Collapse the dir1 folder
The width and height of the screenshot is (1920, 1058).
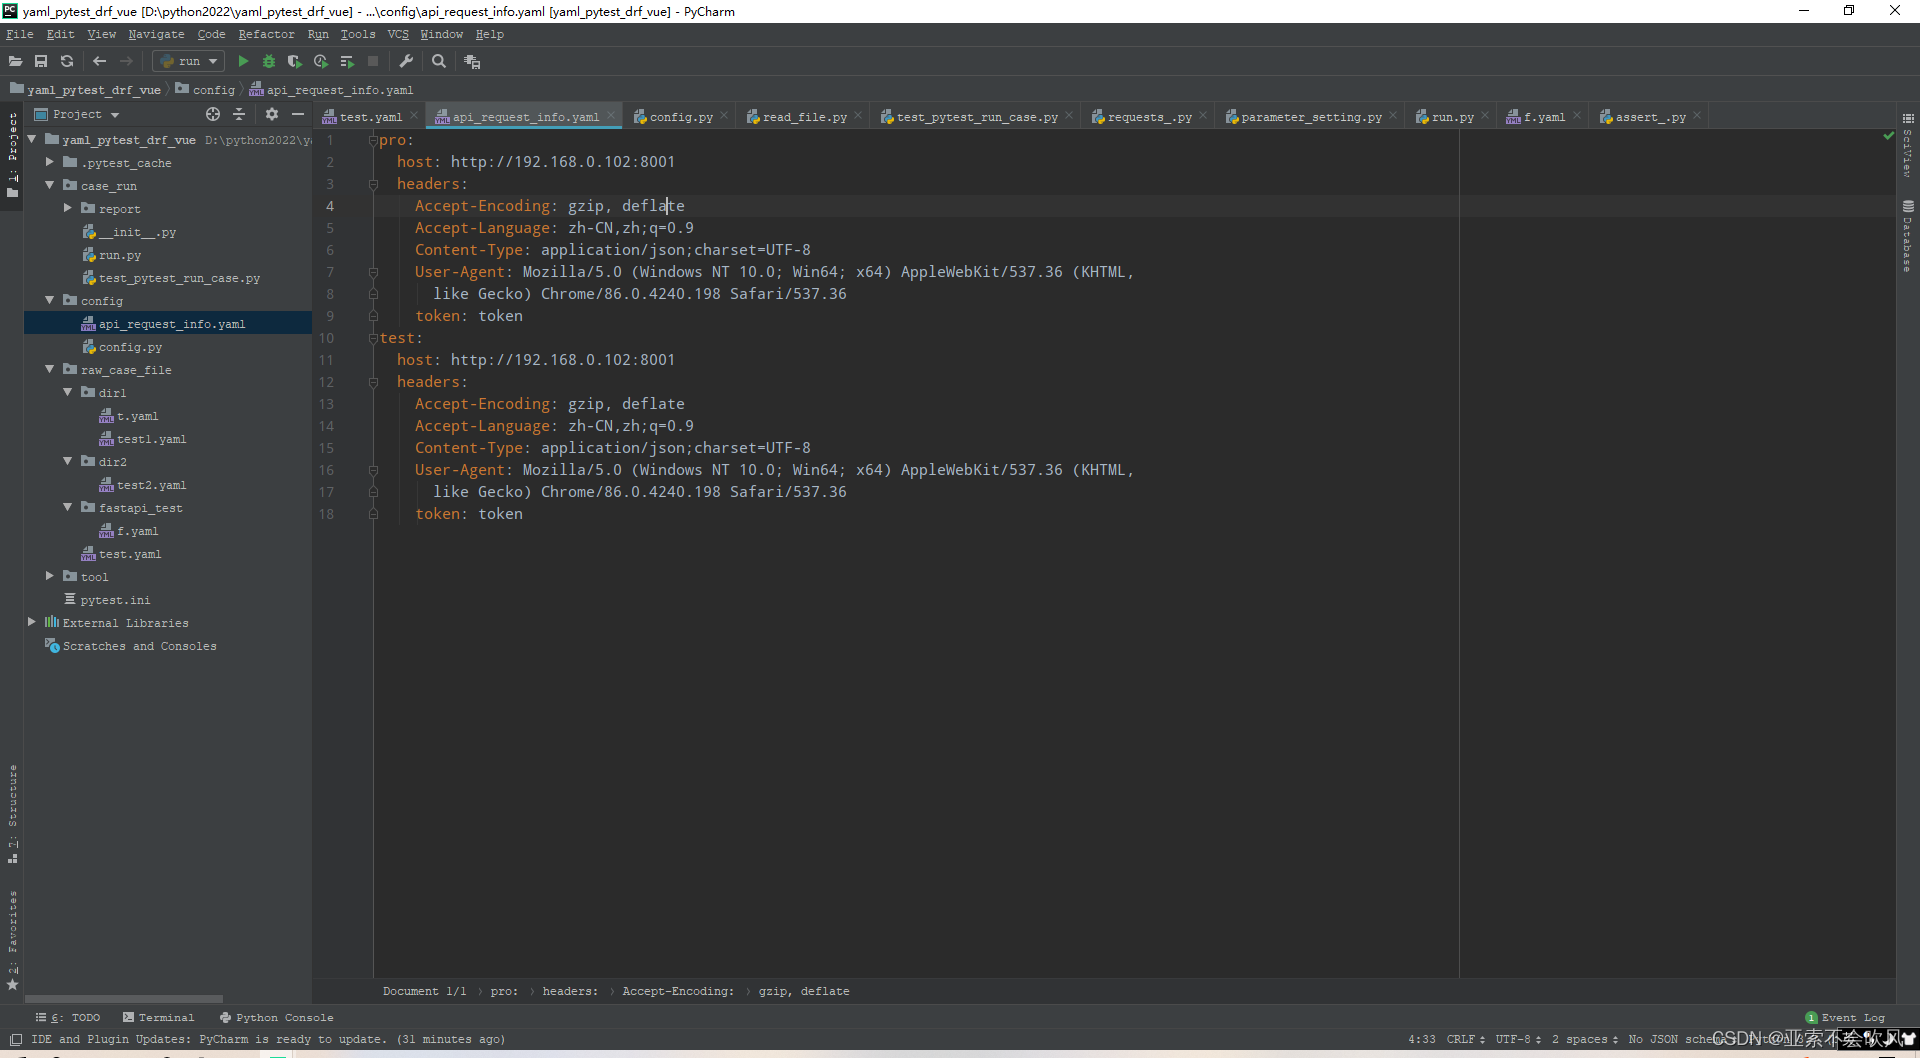(x=68, y=392)
